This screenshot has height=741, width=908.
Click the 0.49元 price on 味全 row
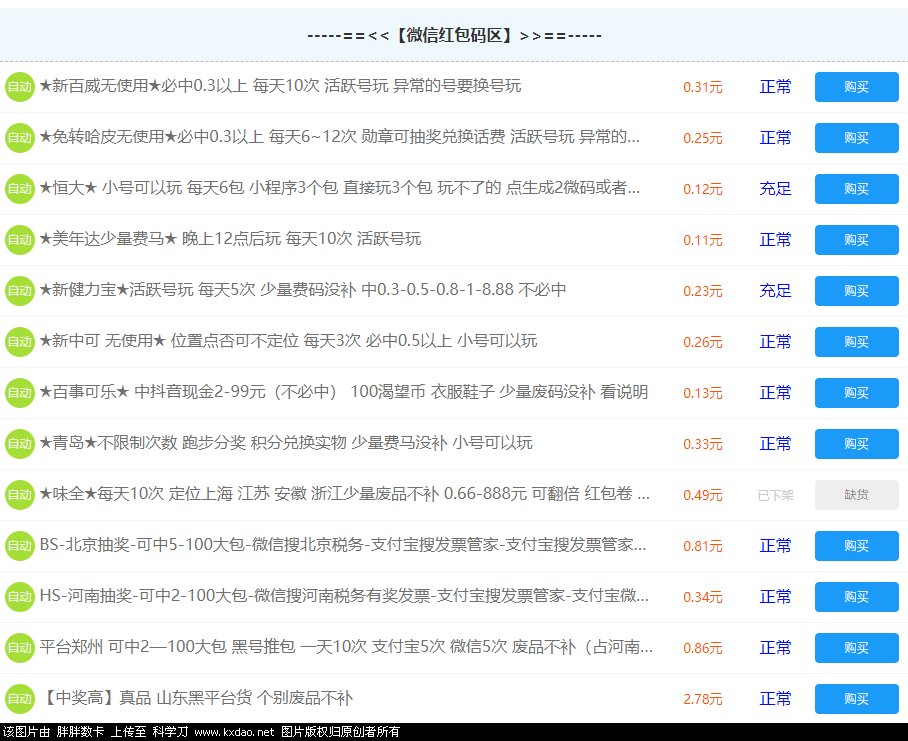(703, 495)
